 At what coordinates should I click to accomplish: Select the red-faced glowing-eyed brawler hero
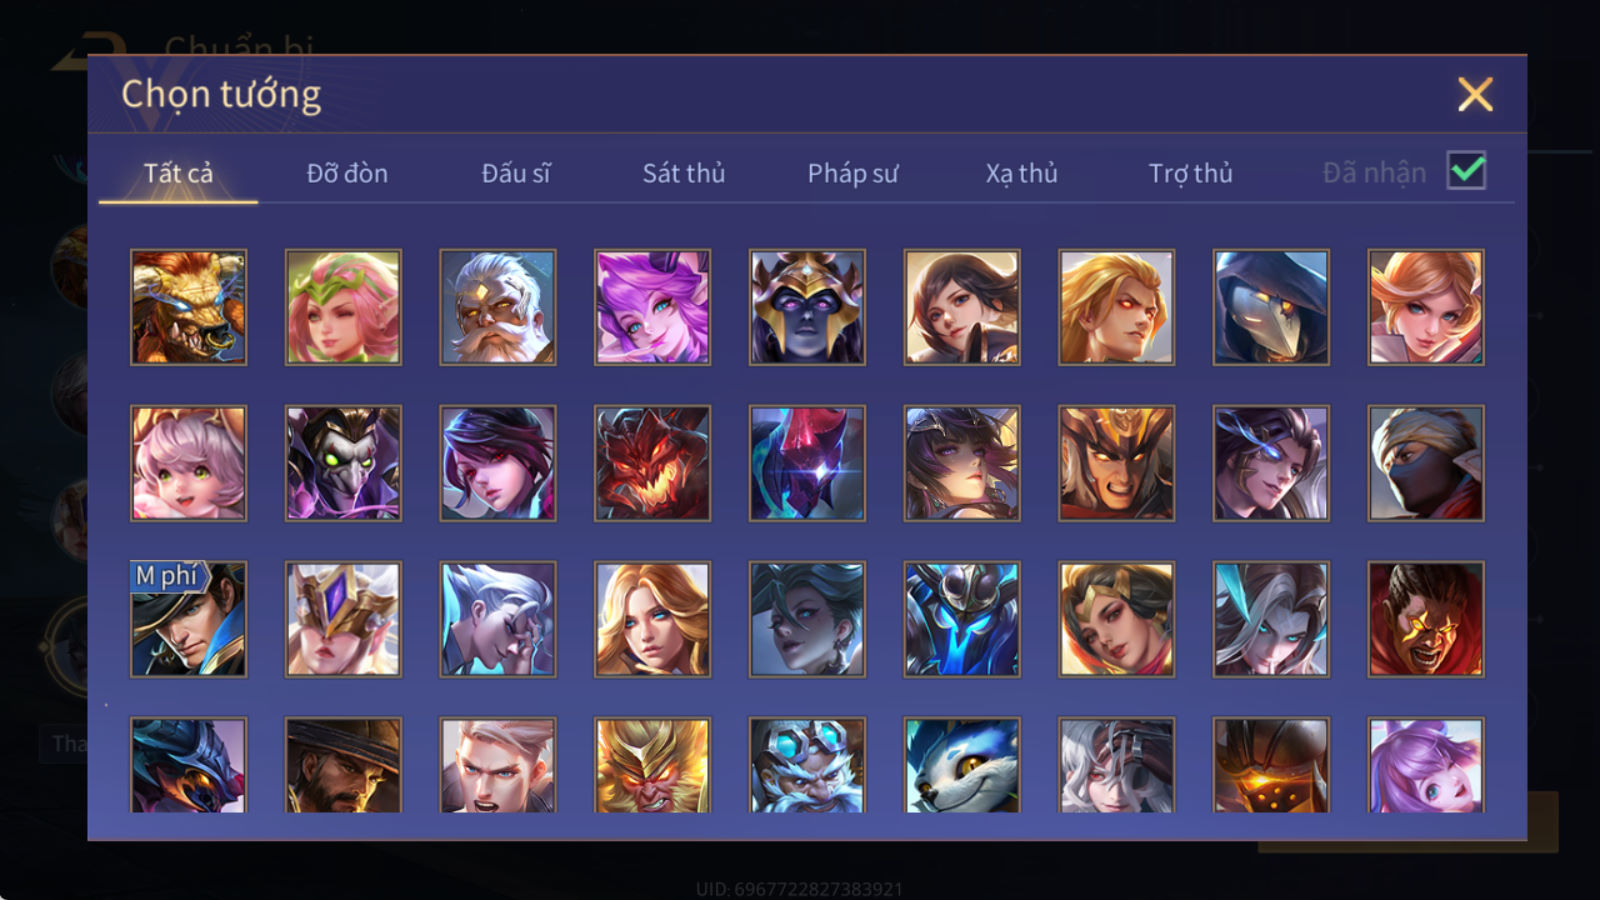[1426, 619]
